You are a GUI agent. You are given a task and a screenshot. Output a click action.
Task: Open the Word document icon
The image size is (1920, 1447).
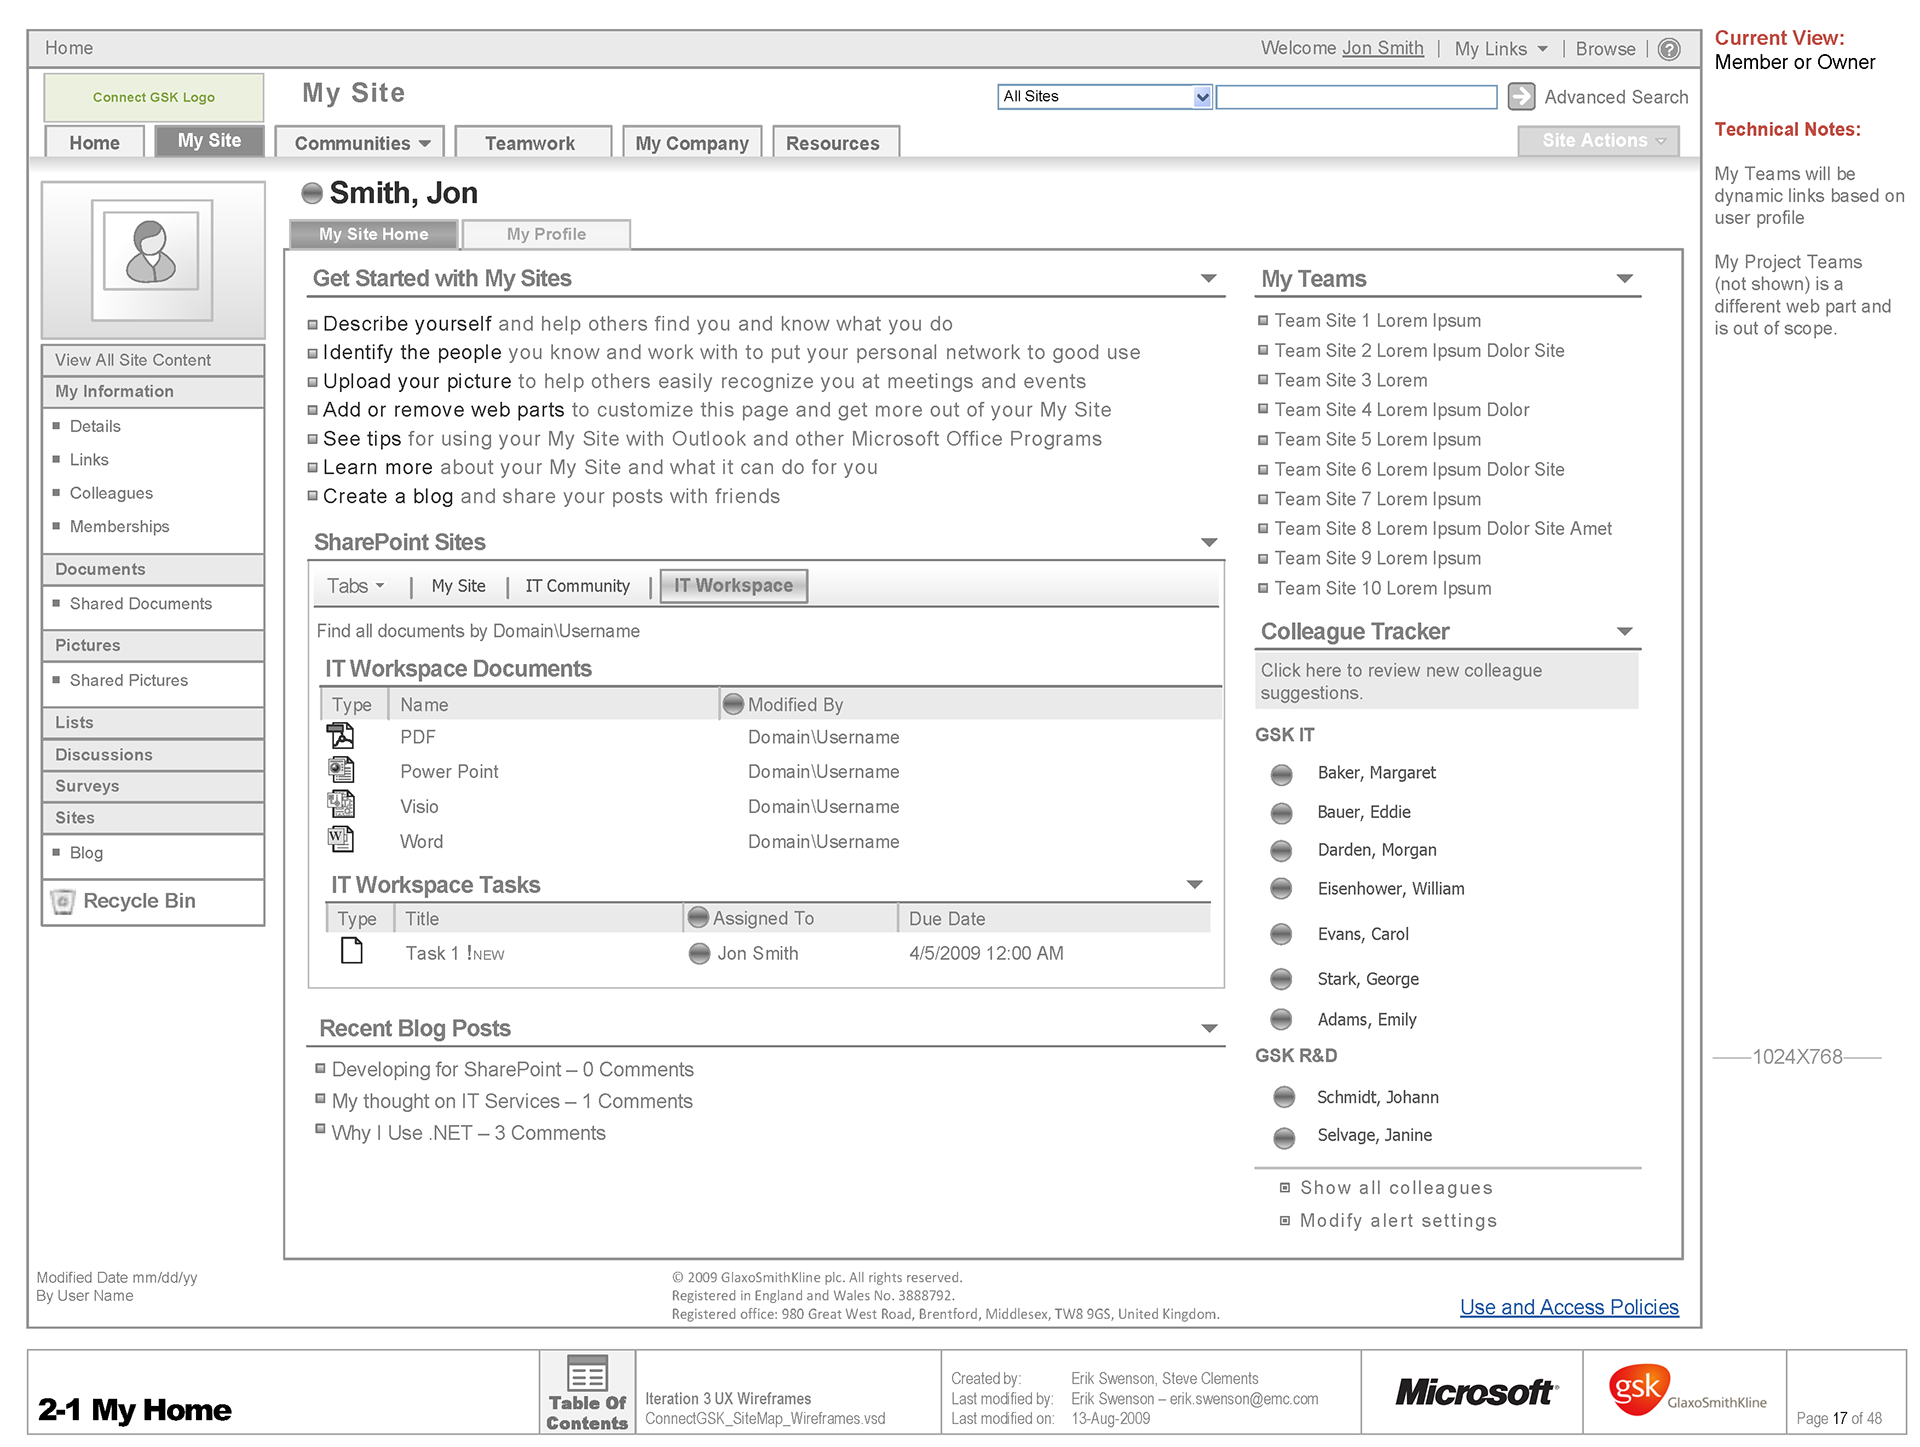coord(341,840)
